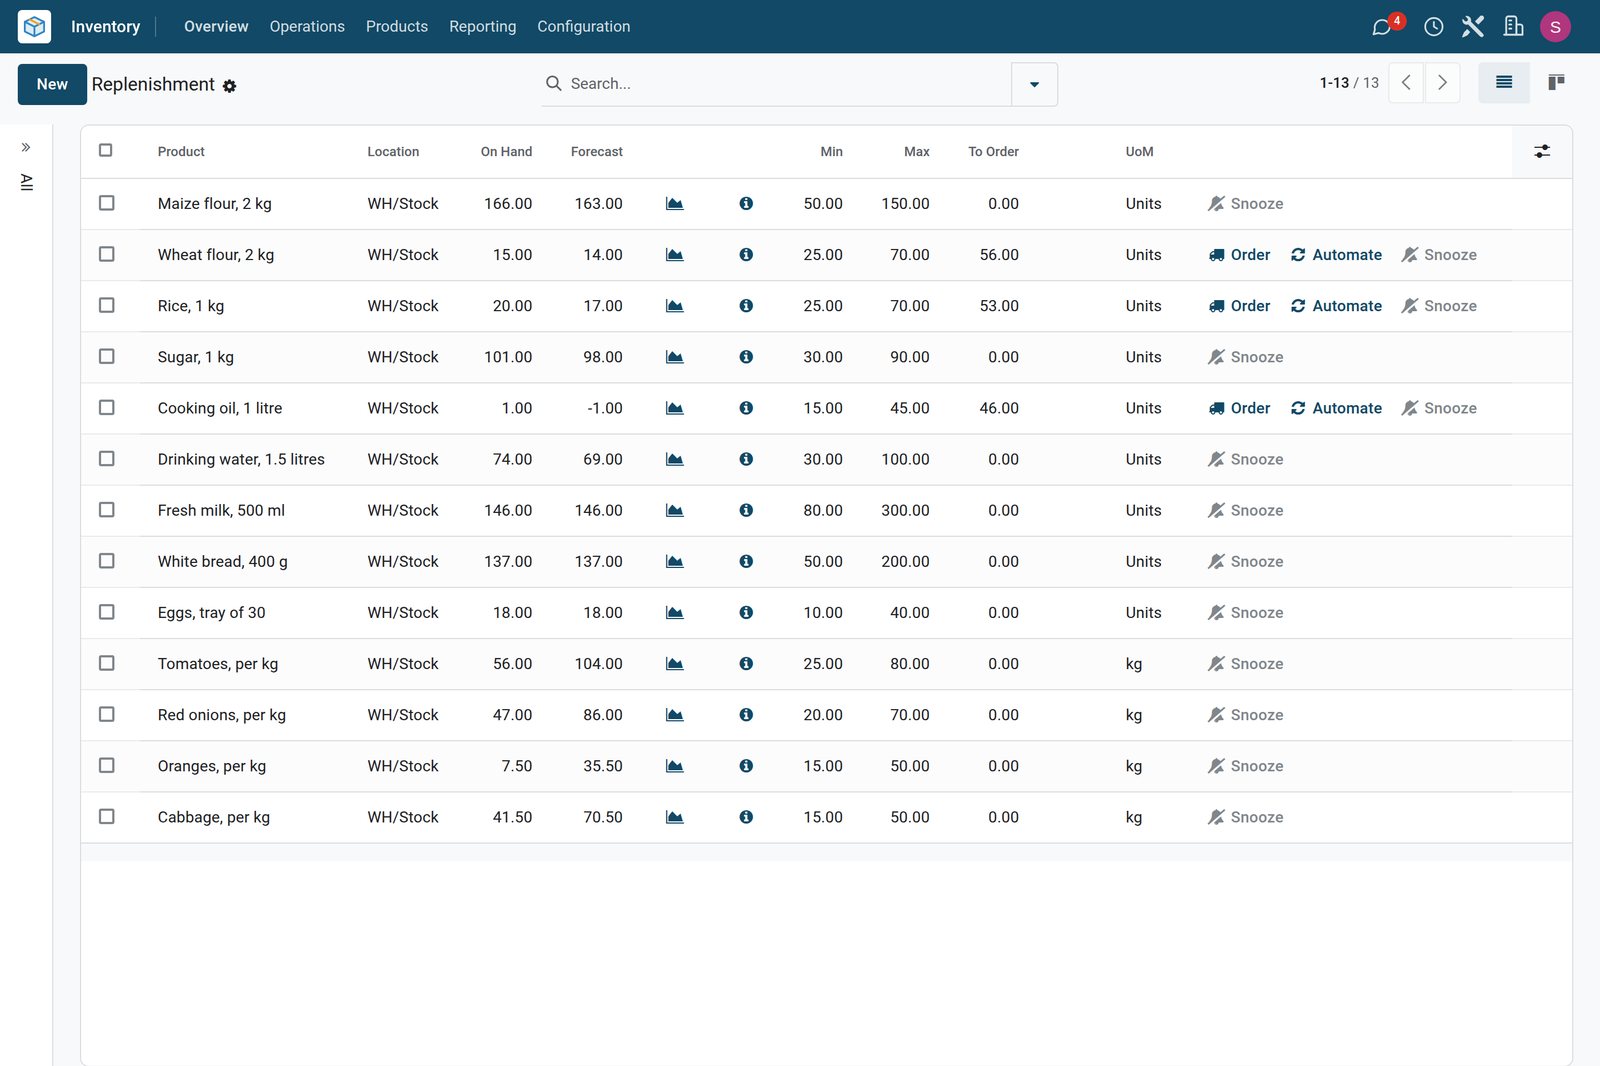Open the activities clock icon
The height and width of the screenshot is (1066, 1600).
coord(1433,27)
